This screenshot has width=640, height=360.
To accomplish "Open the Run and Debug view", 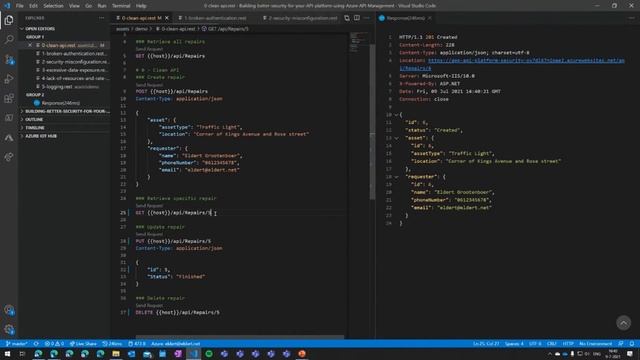I will [x=9, y=79].
